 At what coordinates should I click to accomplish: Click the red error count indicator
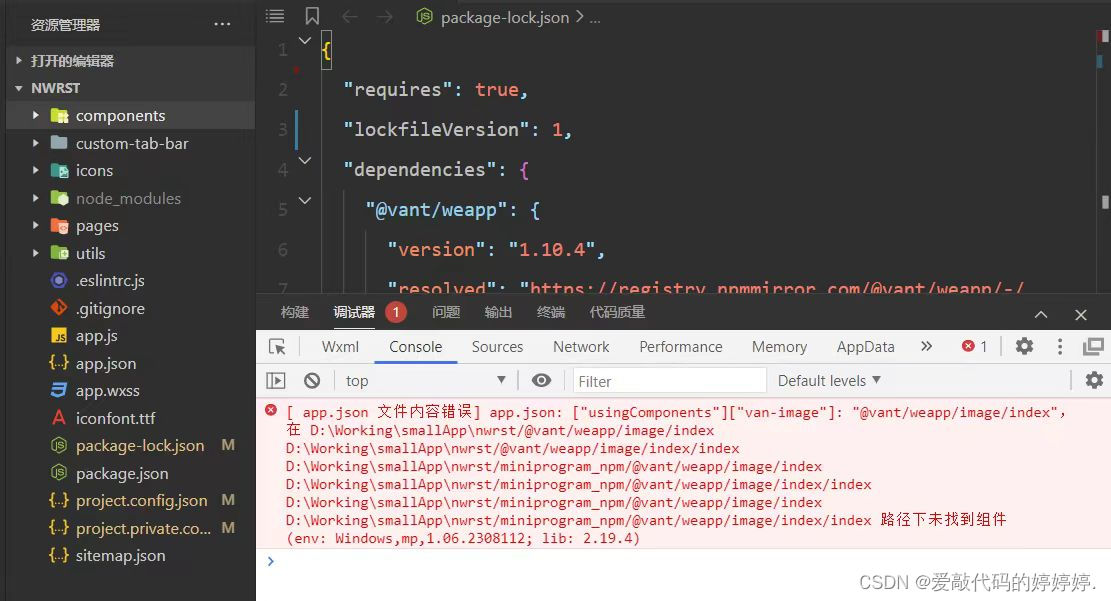pos(975,346)
